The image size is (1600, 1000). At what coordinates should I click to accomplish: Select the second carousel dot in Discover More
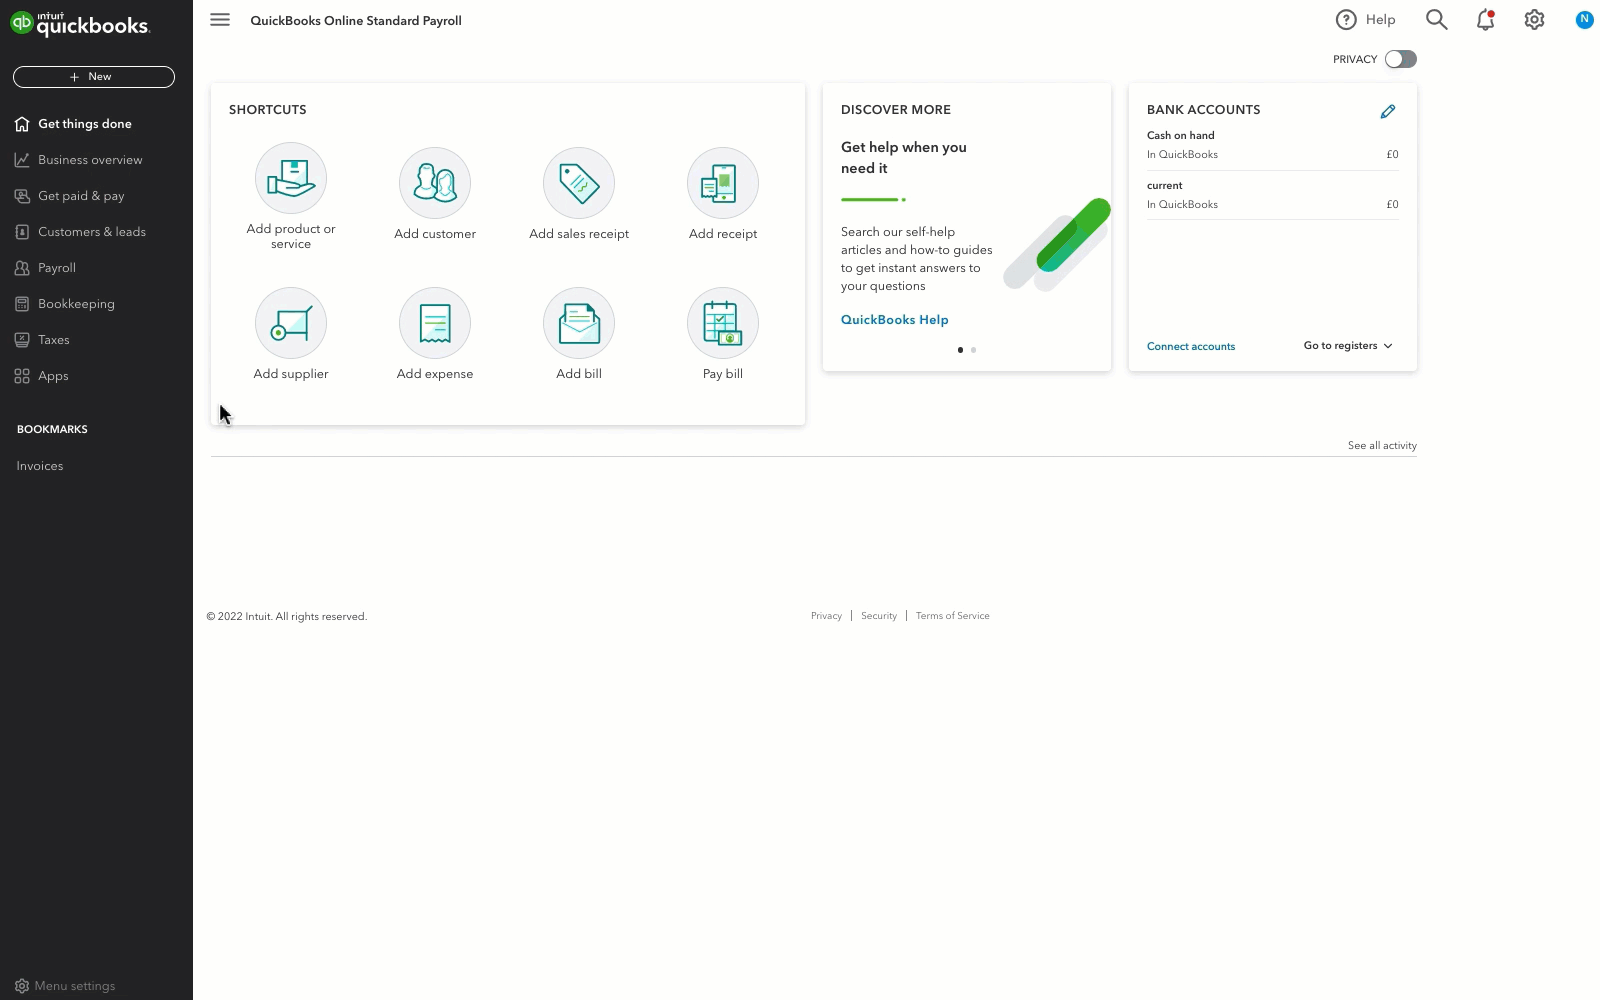click(x=973, y=350)
